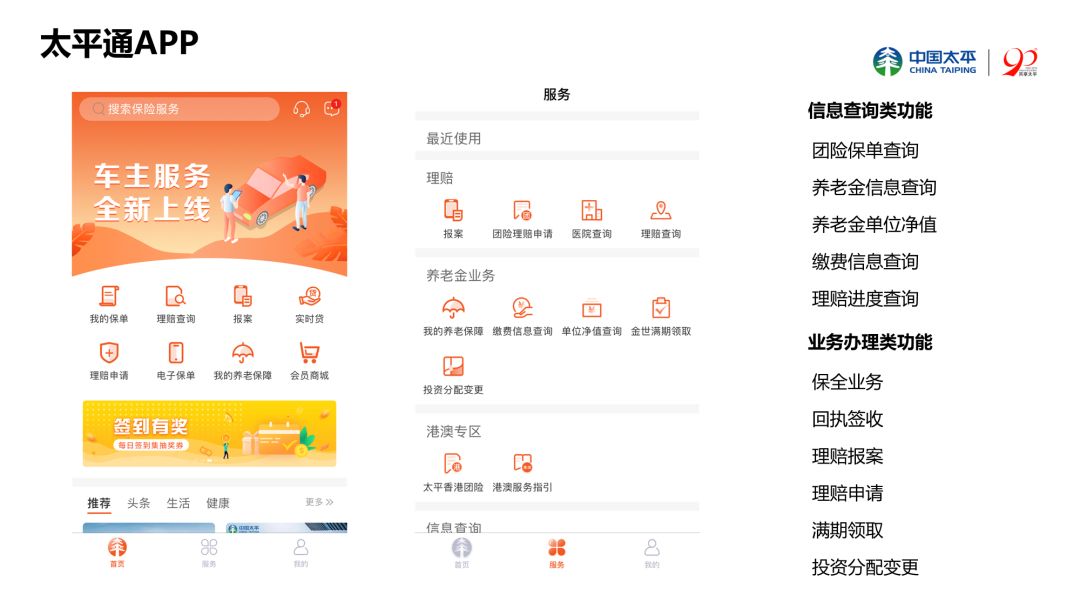Click the 理赔申请 list item on the right
The image size is (1080, 608).
point(847,494)
